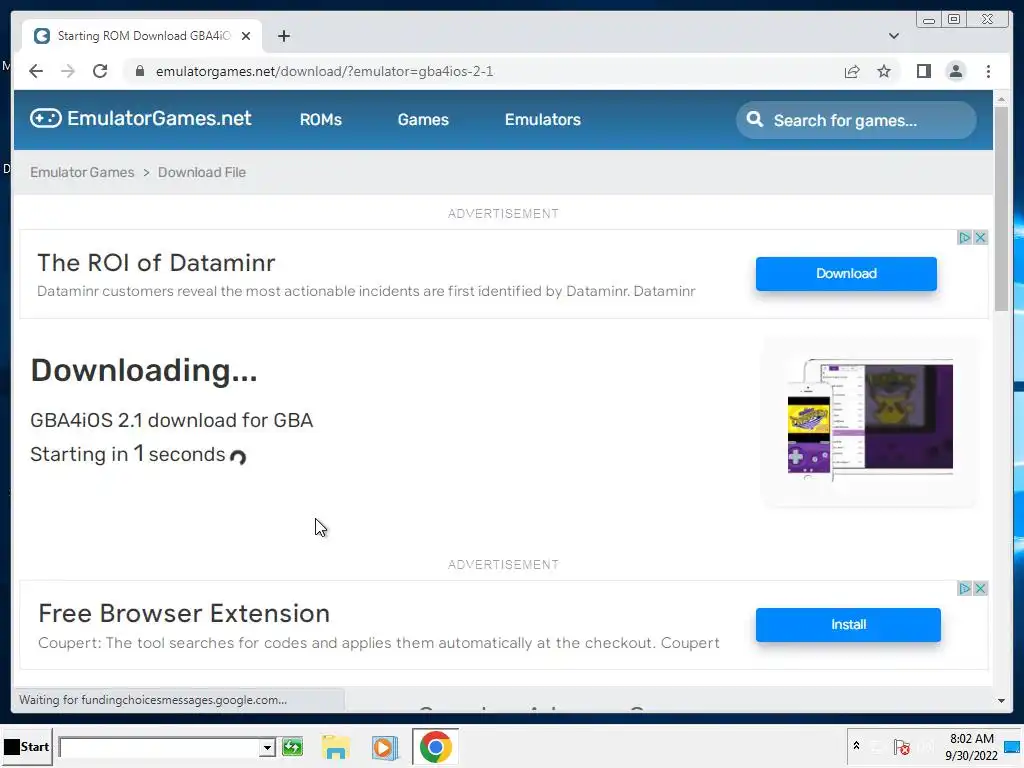Screen dimensions: 1024x768
Task: Open Chrome's three-dot menu
Action: [988, 71]
